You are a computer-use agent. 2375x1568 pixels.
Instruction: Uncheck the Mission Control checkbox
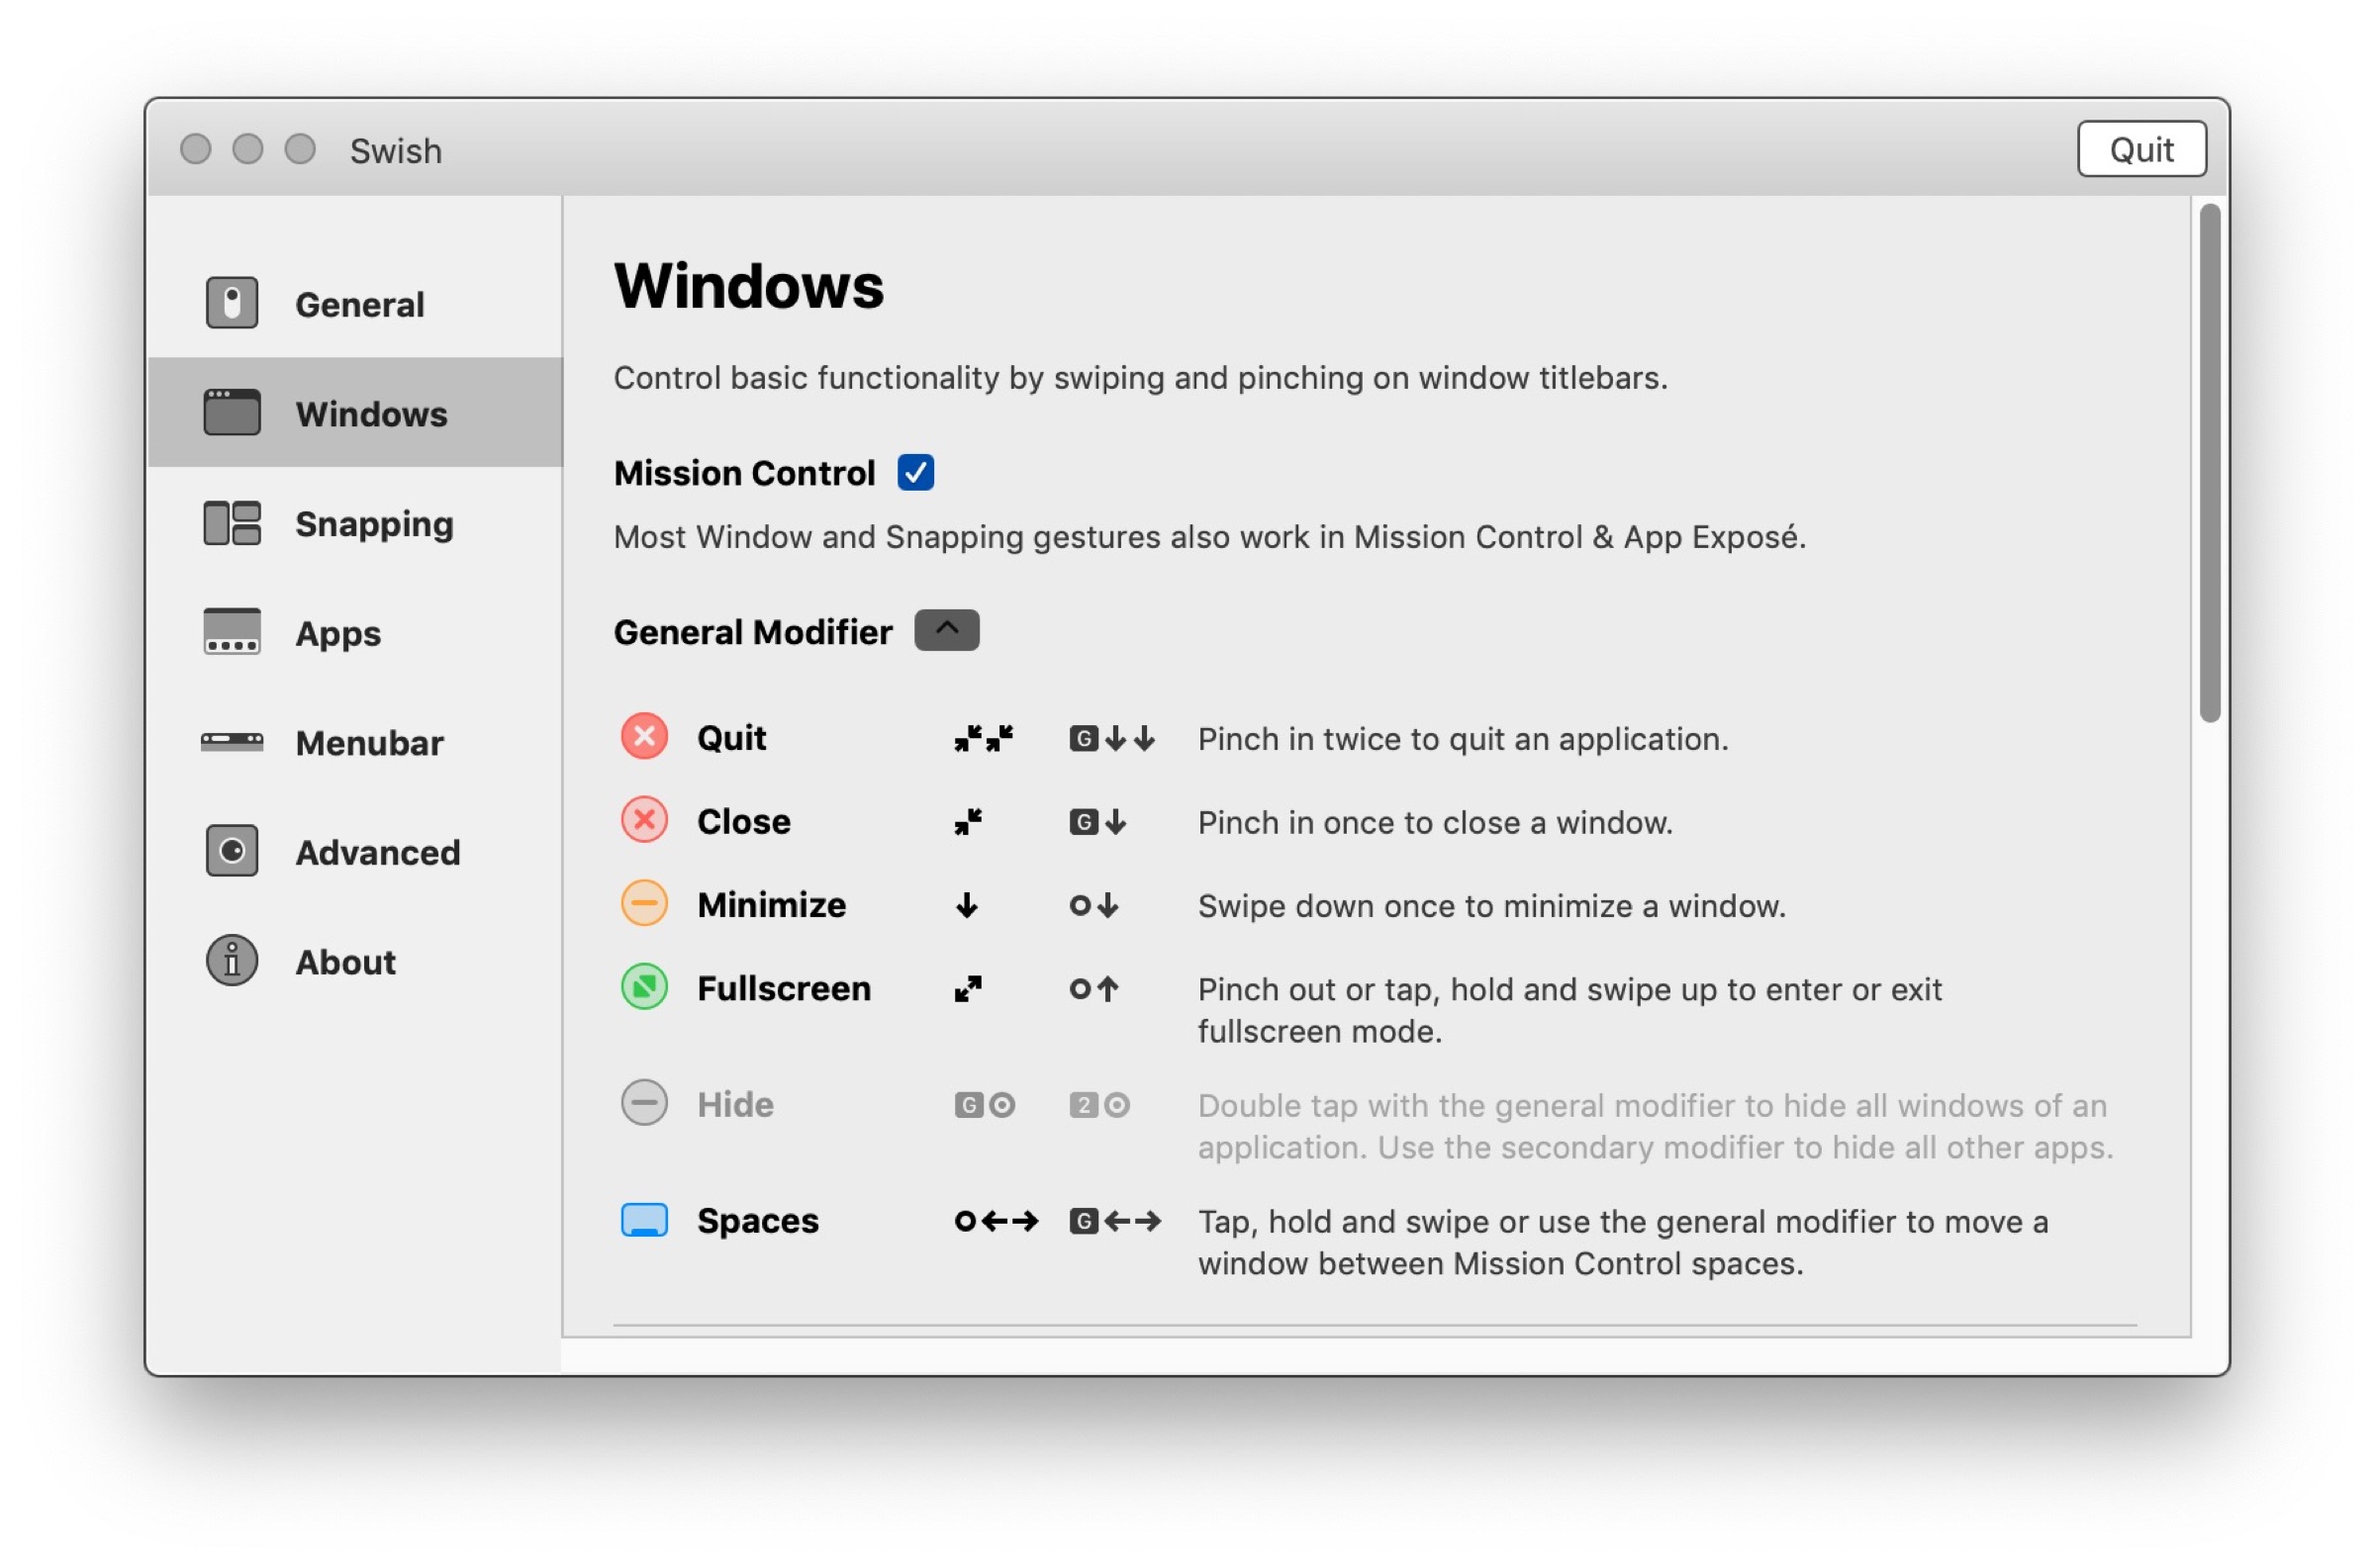pyautogui.click(x=915, y=472)
